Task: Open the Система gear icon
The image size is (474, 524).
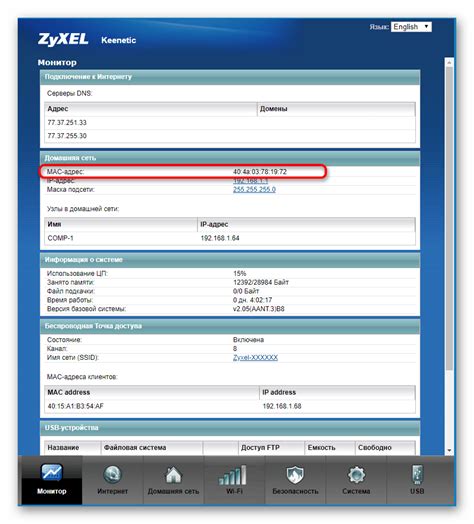Action: coord(356,475)
